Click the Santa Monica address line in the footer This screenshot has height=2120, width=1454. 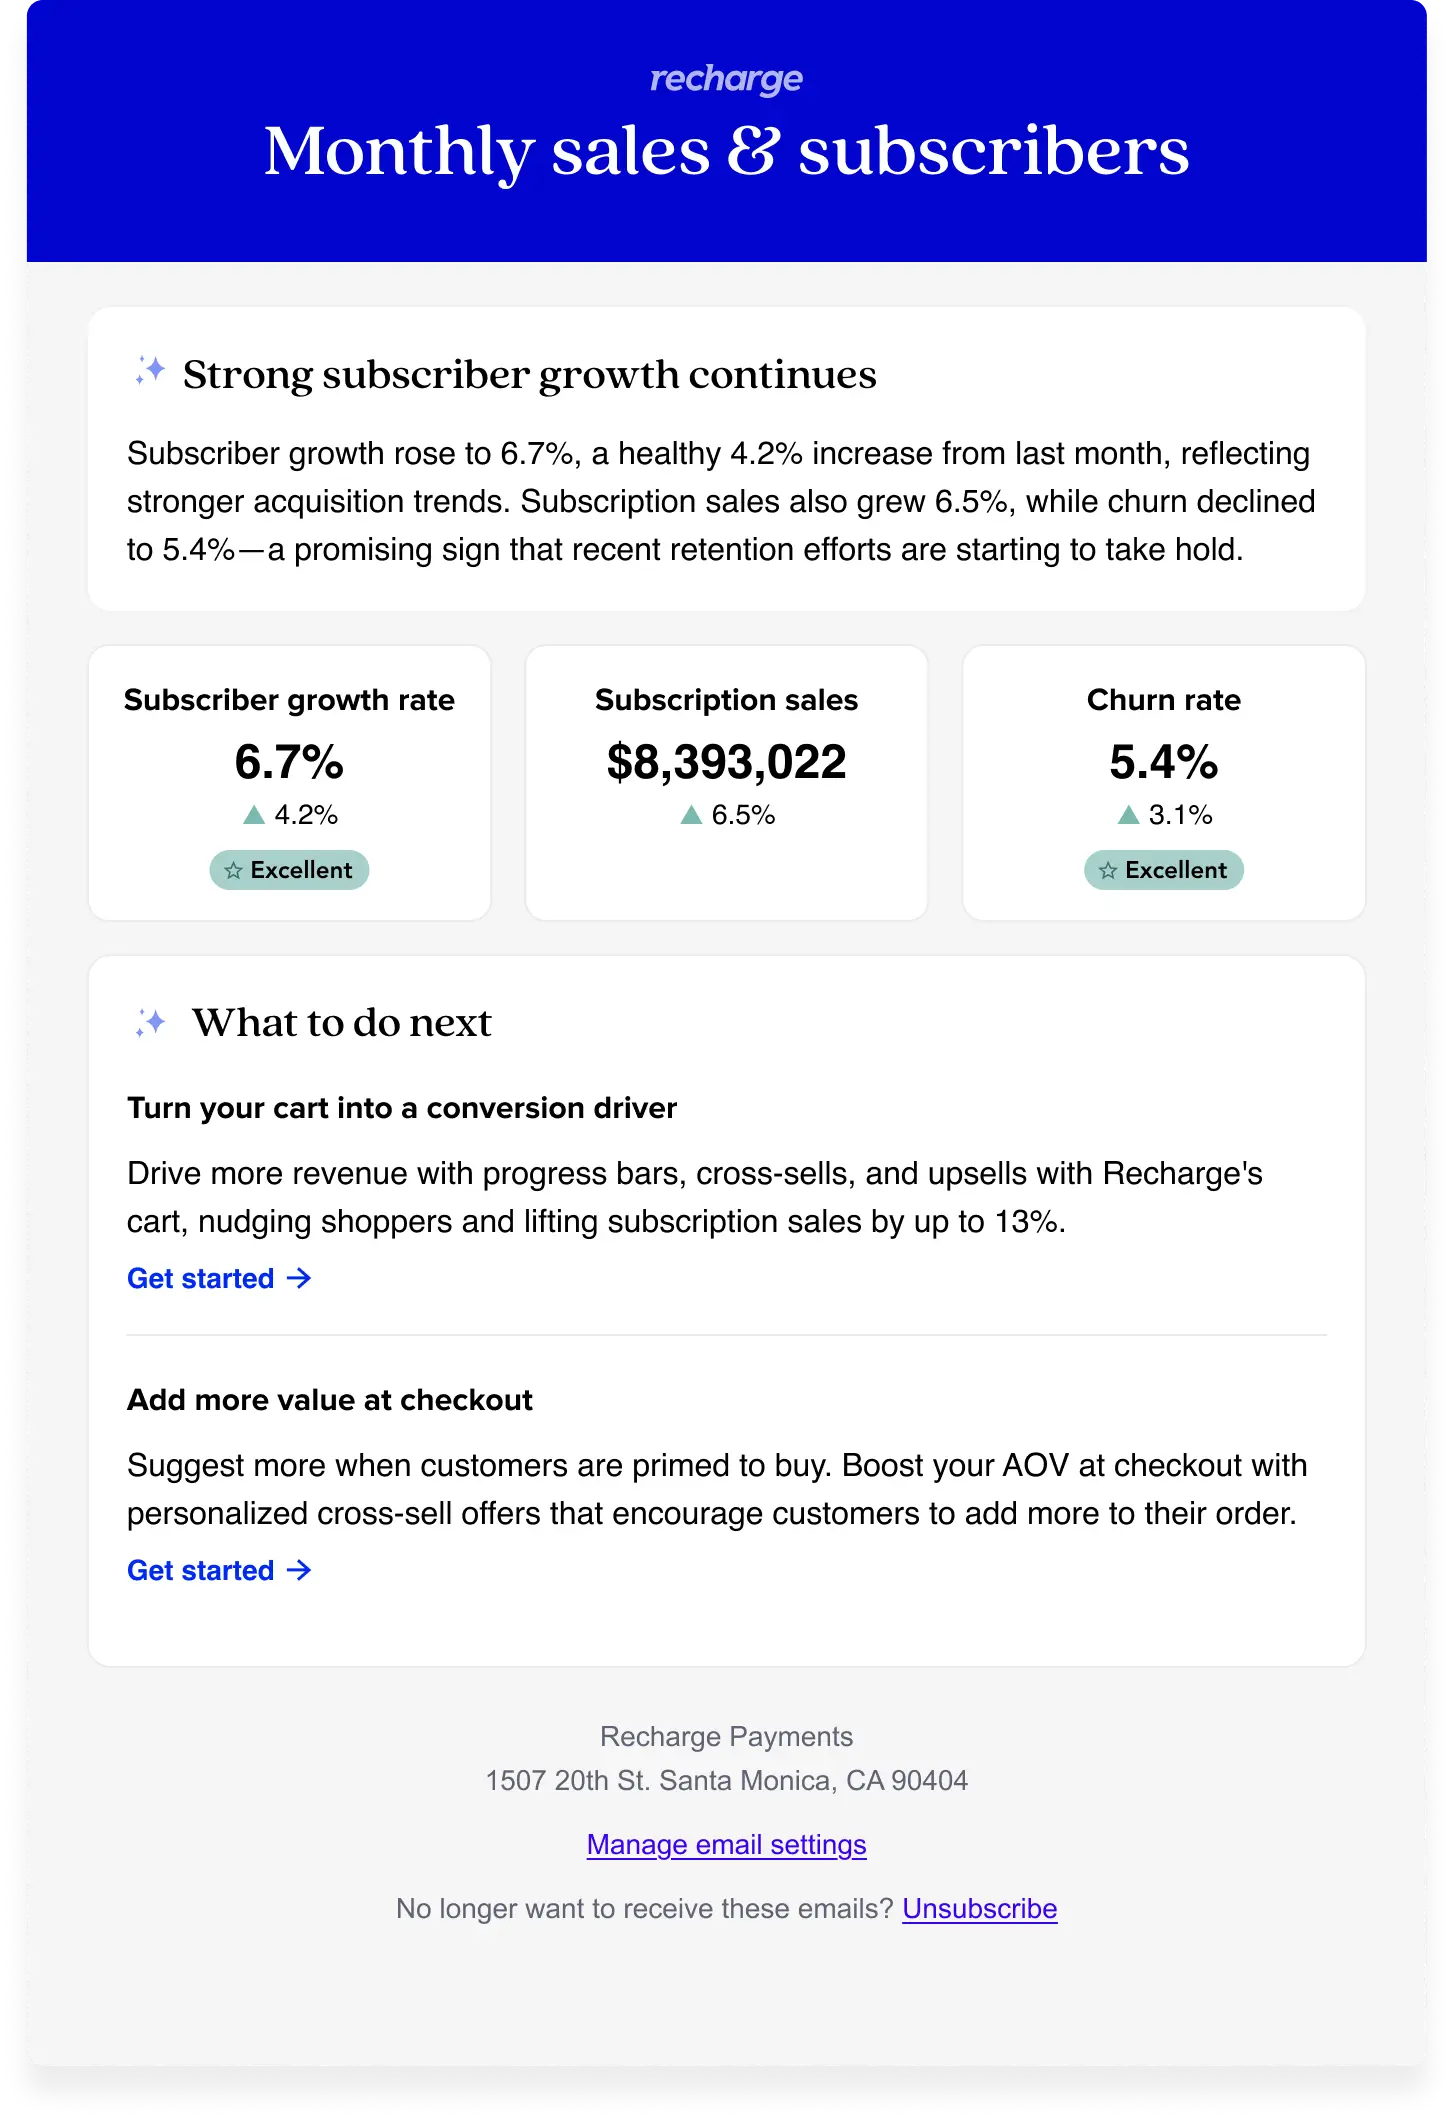click(726, 1780)
